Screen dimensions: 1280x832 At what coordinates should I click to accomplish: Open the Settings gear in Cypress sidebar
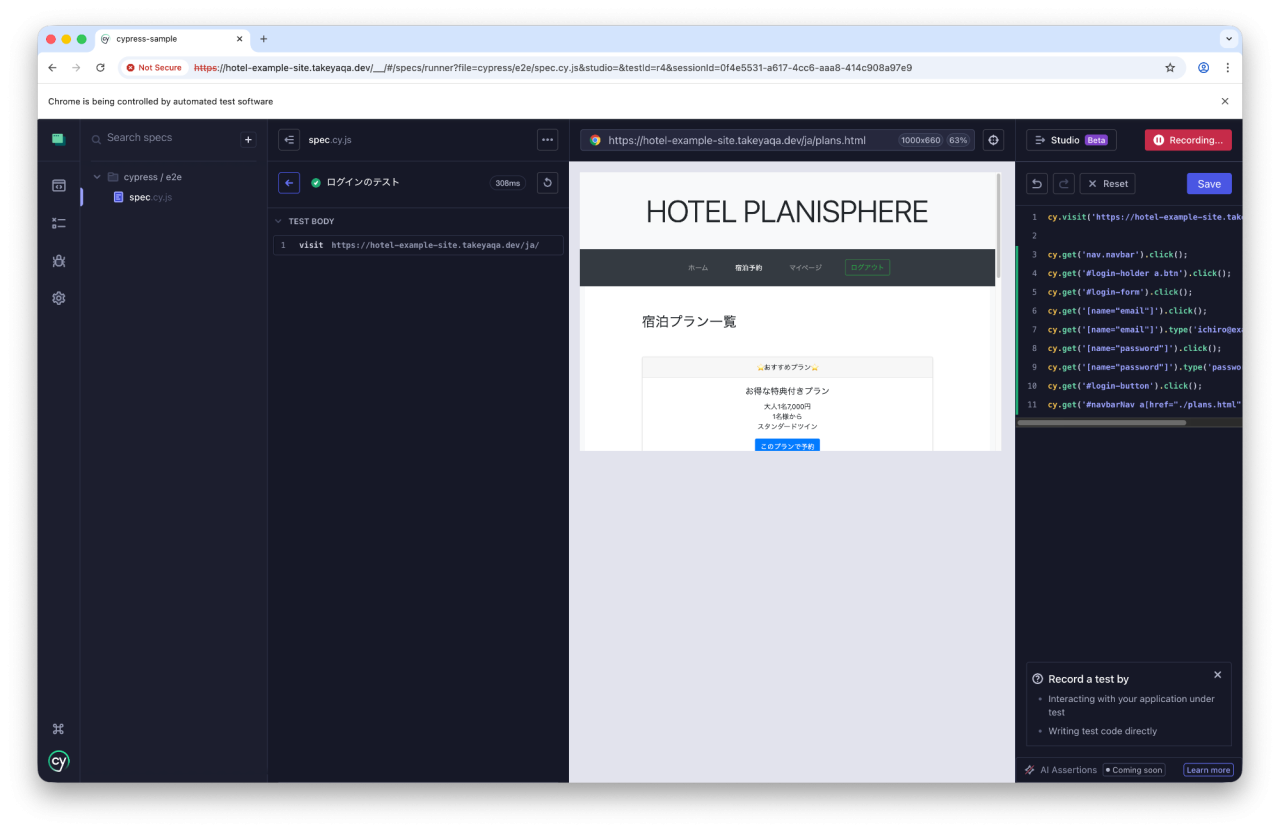[x=59, y=298]
